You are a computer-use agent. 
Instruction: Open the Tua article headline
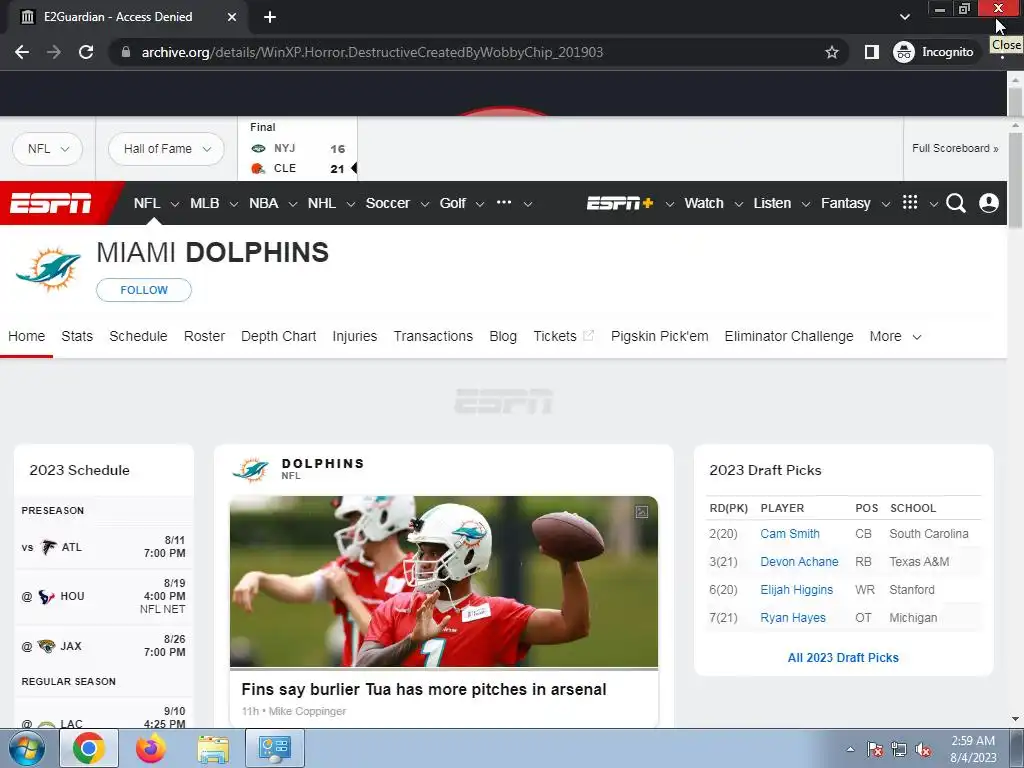tap(424, 690)
